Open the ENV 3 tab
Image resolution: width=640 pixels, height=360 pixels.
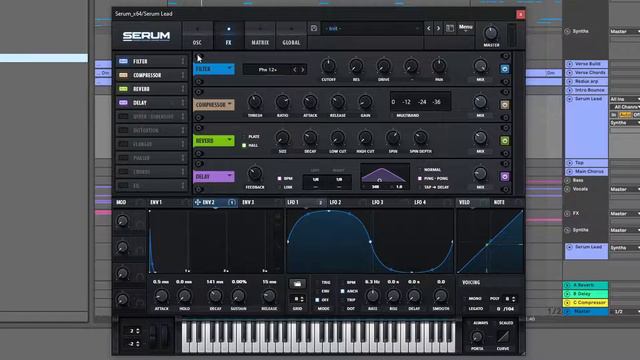point(248,202)
